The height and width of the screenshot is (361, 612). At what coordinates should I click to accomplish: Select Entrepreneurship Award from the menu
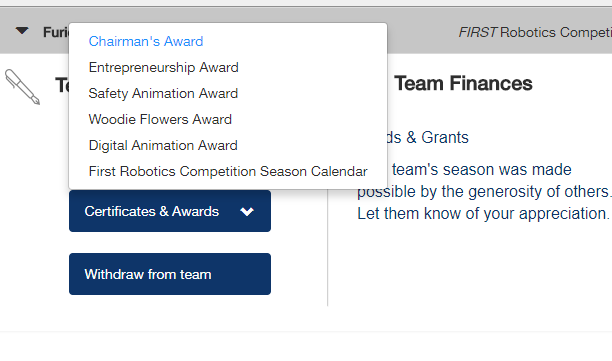164,68
